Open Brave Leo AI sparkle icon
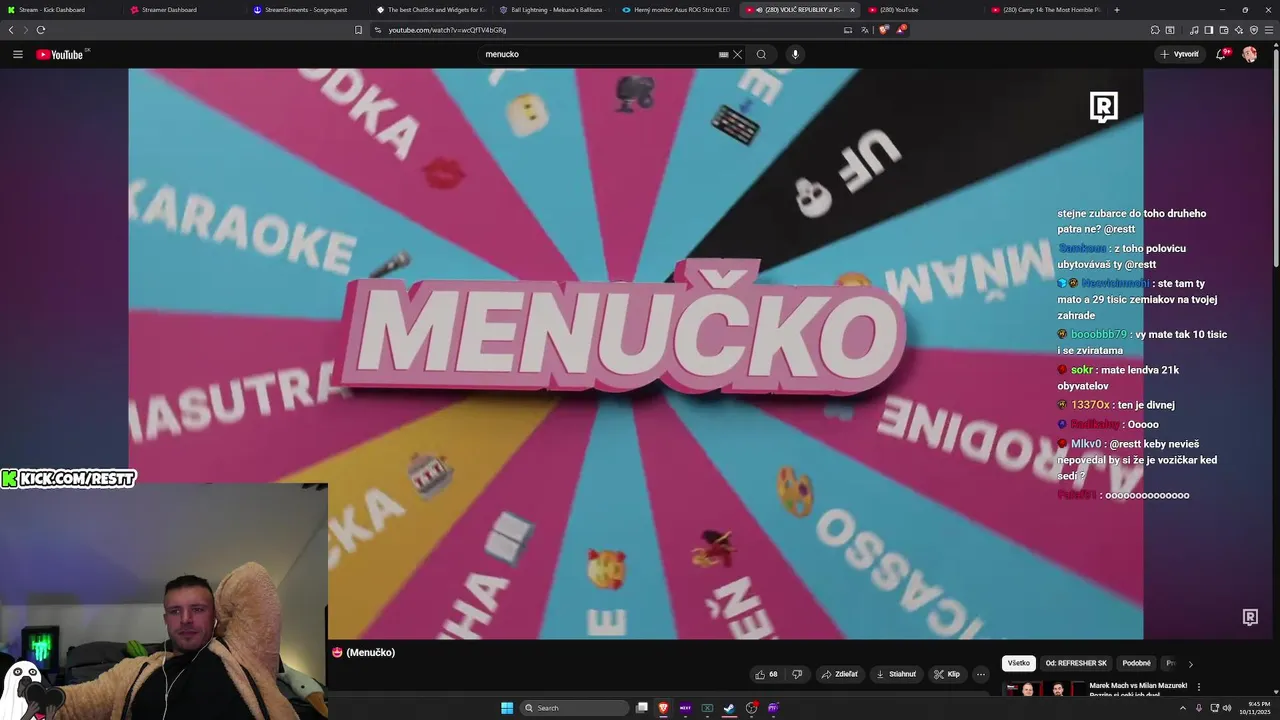This screenshot has height=720, width=1280. [1238, 30]
